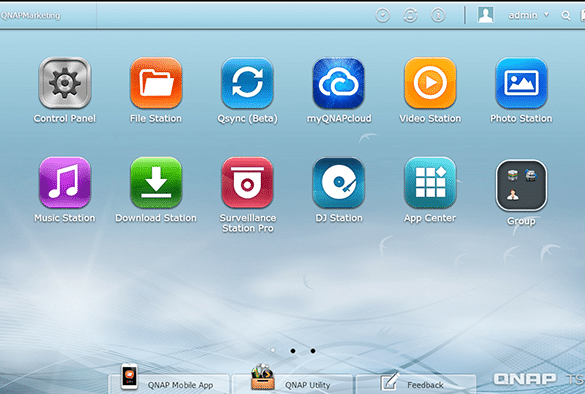Go to first desktop page dot
Image resolution: width=585 pixels, height=394 pixels.
click(273, 350)
